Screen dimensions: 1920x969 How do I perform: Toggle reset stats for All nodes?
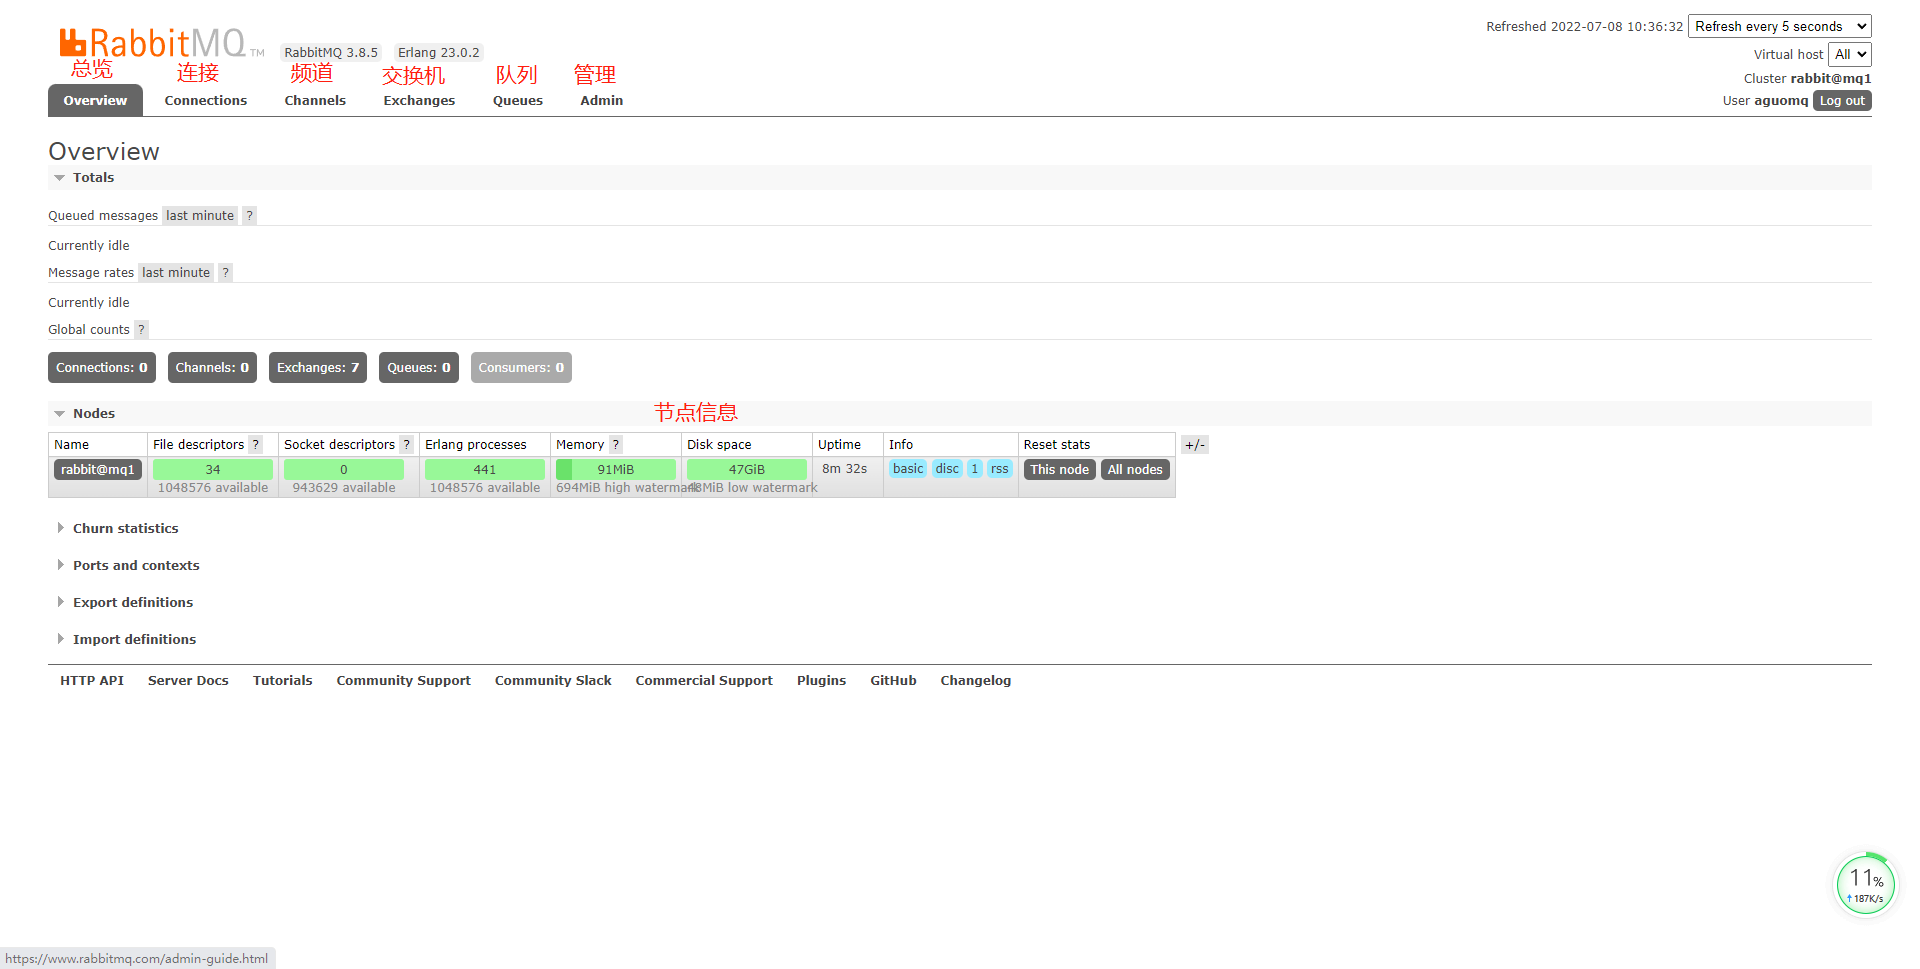[x=1134, y=469]
